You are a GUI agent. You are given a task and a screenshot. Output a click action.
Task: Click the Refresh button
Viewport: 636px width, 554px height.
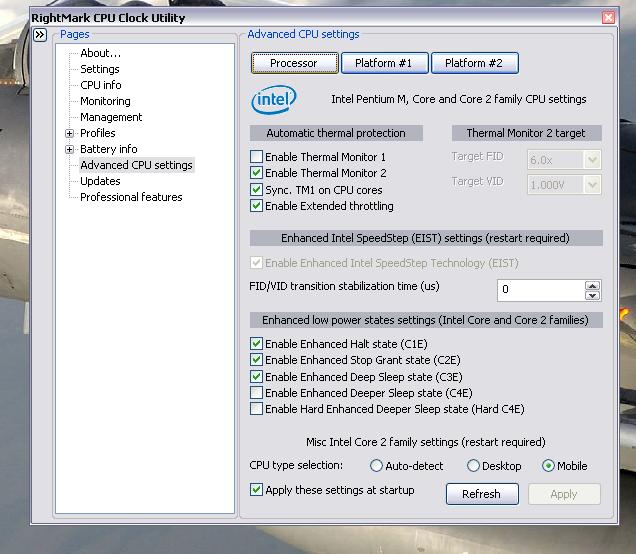click(482, 494)
